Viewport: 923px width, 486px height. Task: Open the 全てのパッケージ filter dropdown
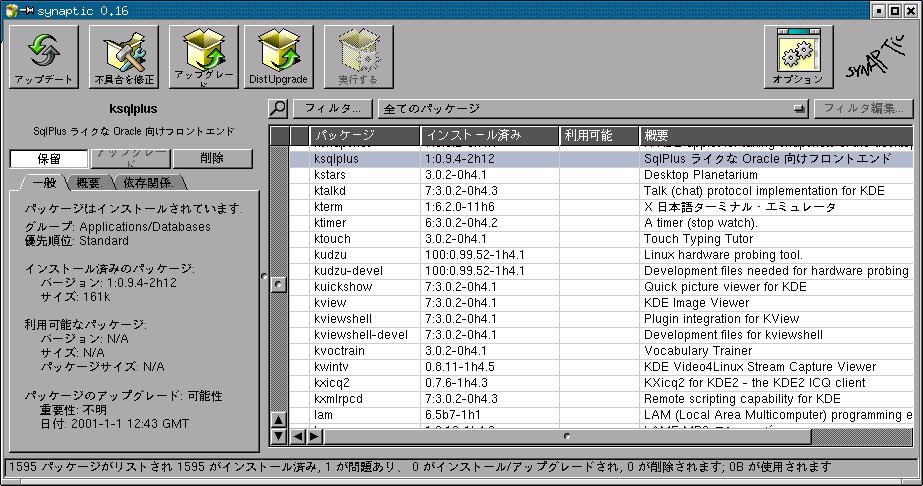pos(593,108)
